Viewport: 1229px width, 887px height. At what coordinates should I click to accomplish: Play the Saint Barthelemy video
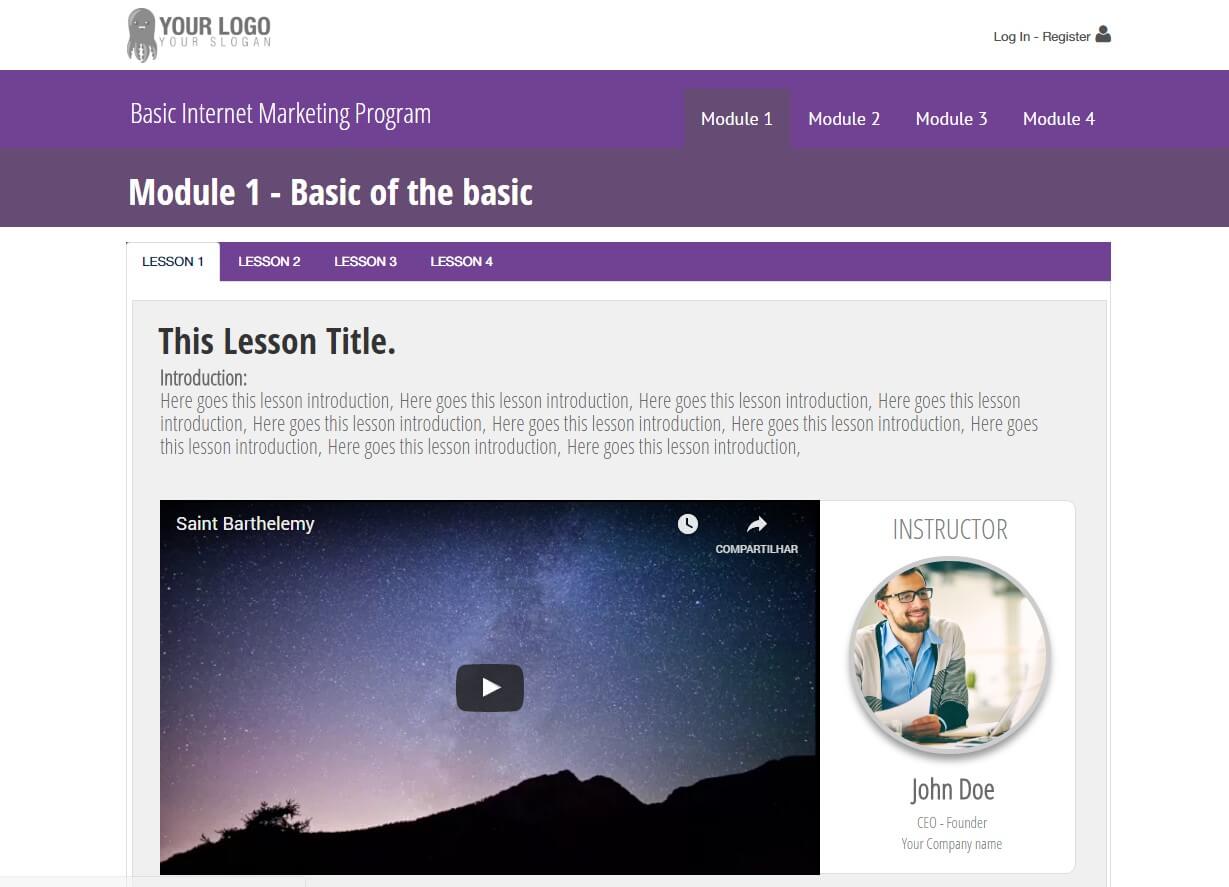pos(490,688)
